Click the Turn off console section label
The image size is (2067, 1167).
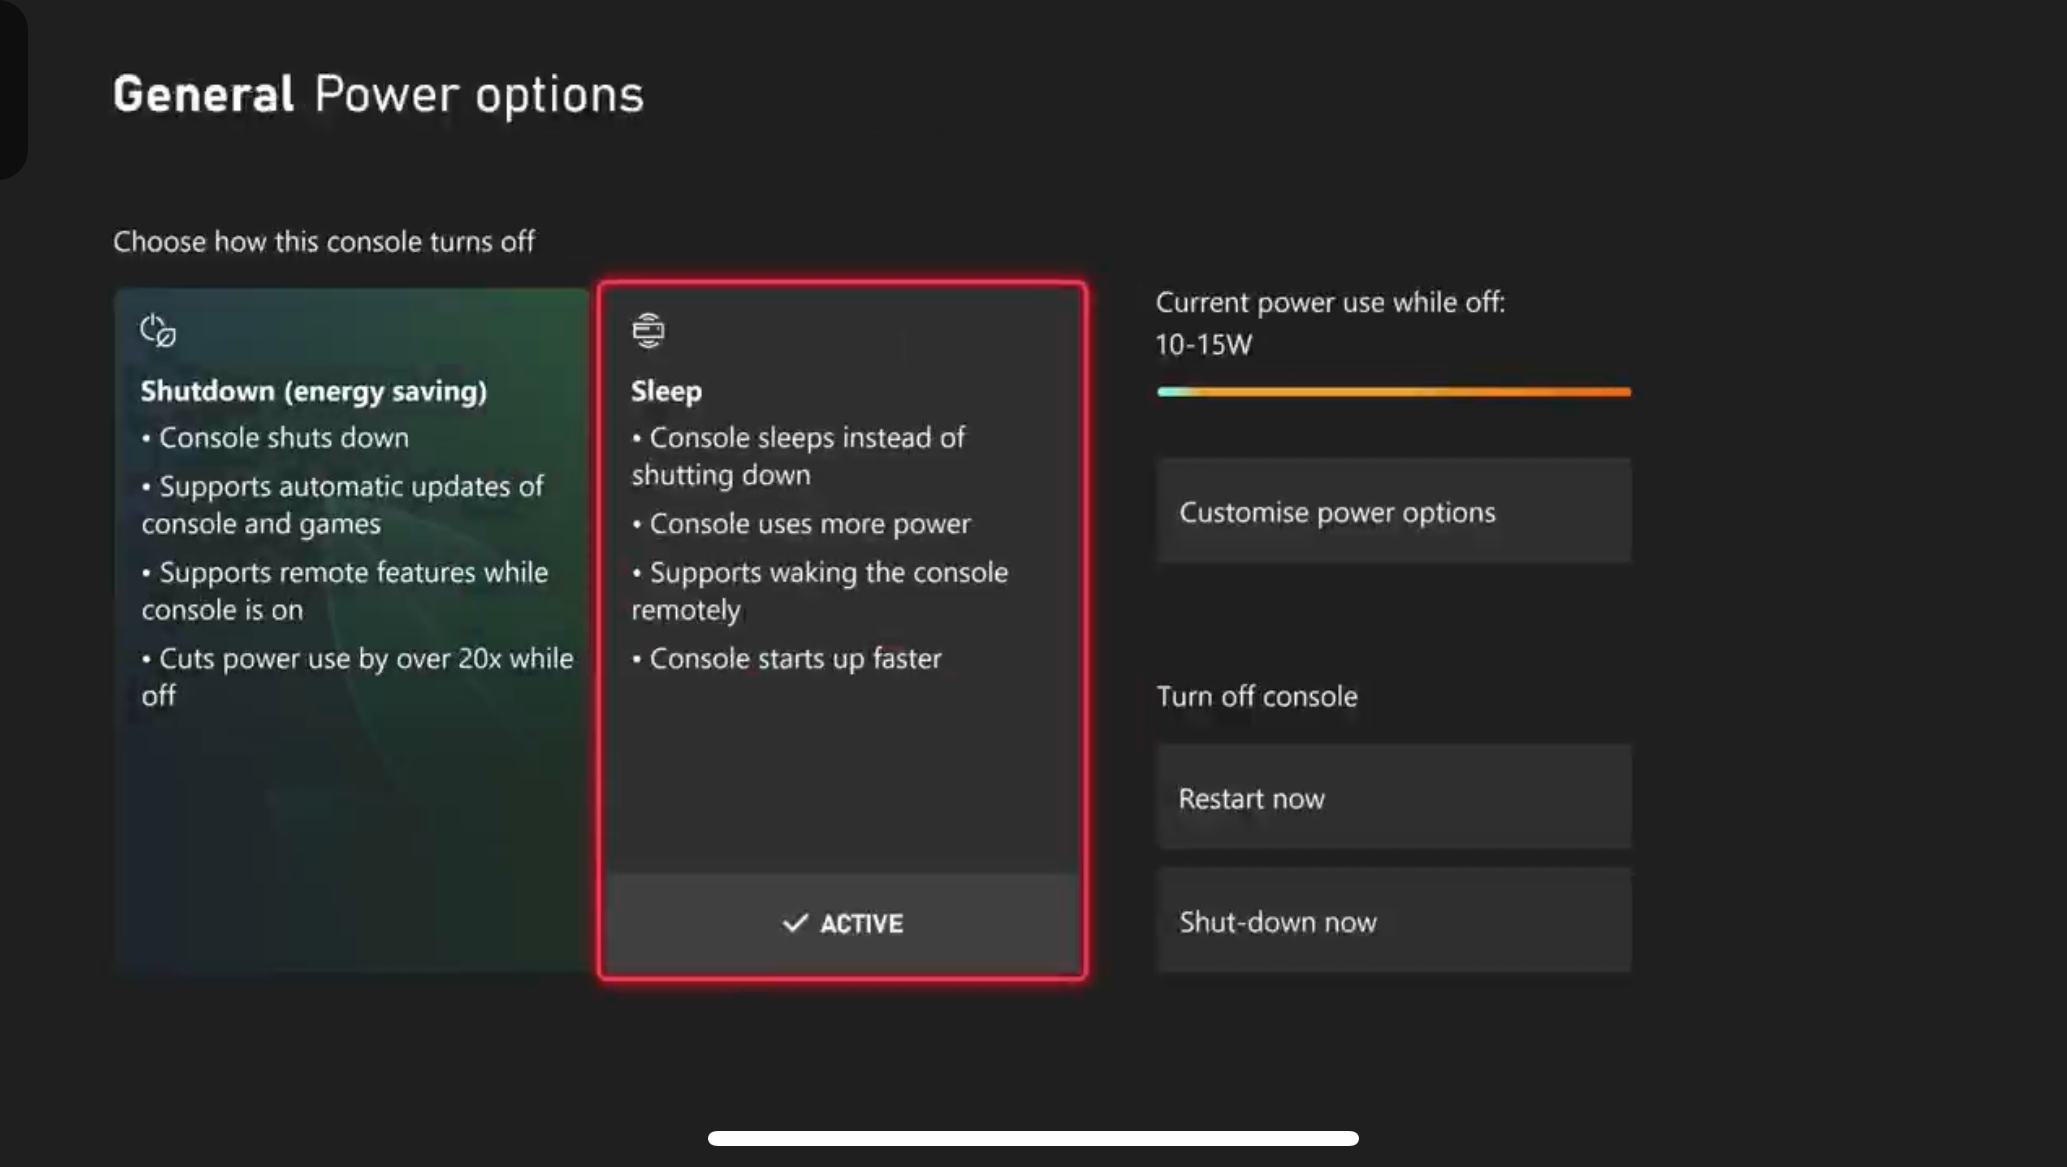coord(1256,696)
